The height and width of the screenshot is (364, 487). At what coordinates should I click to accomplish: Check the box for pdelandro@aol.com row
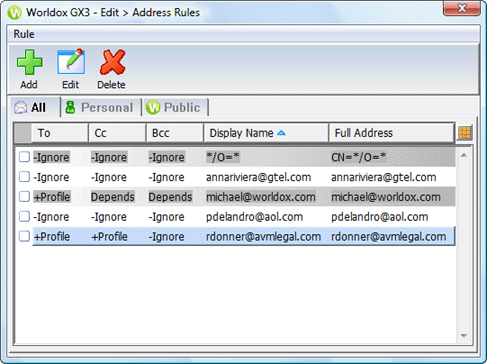24,217
